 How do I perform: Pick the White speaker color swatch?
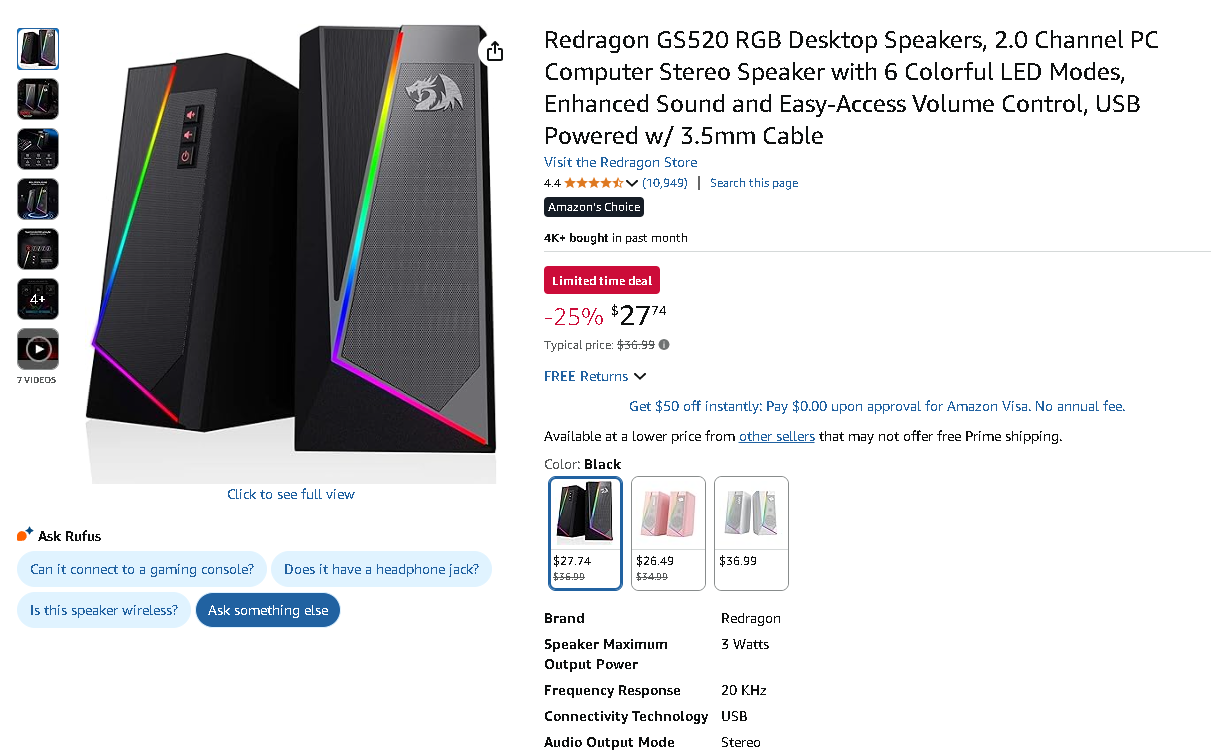tap(751, 533)
